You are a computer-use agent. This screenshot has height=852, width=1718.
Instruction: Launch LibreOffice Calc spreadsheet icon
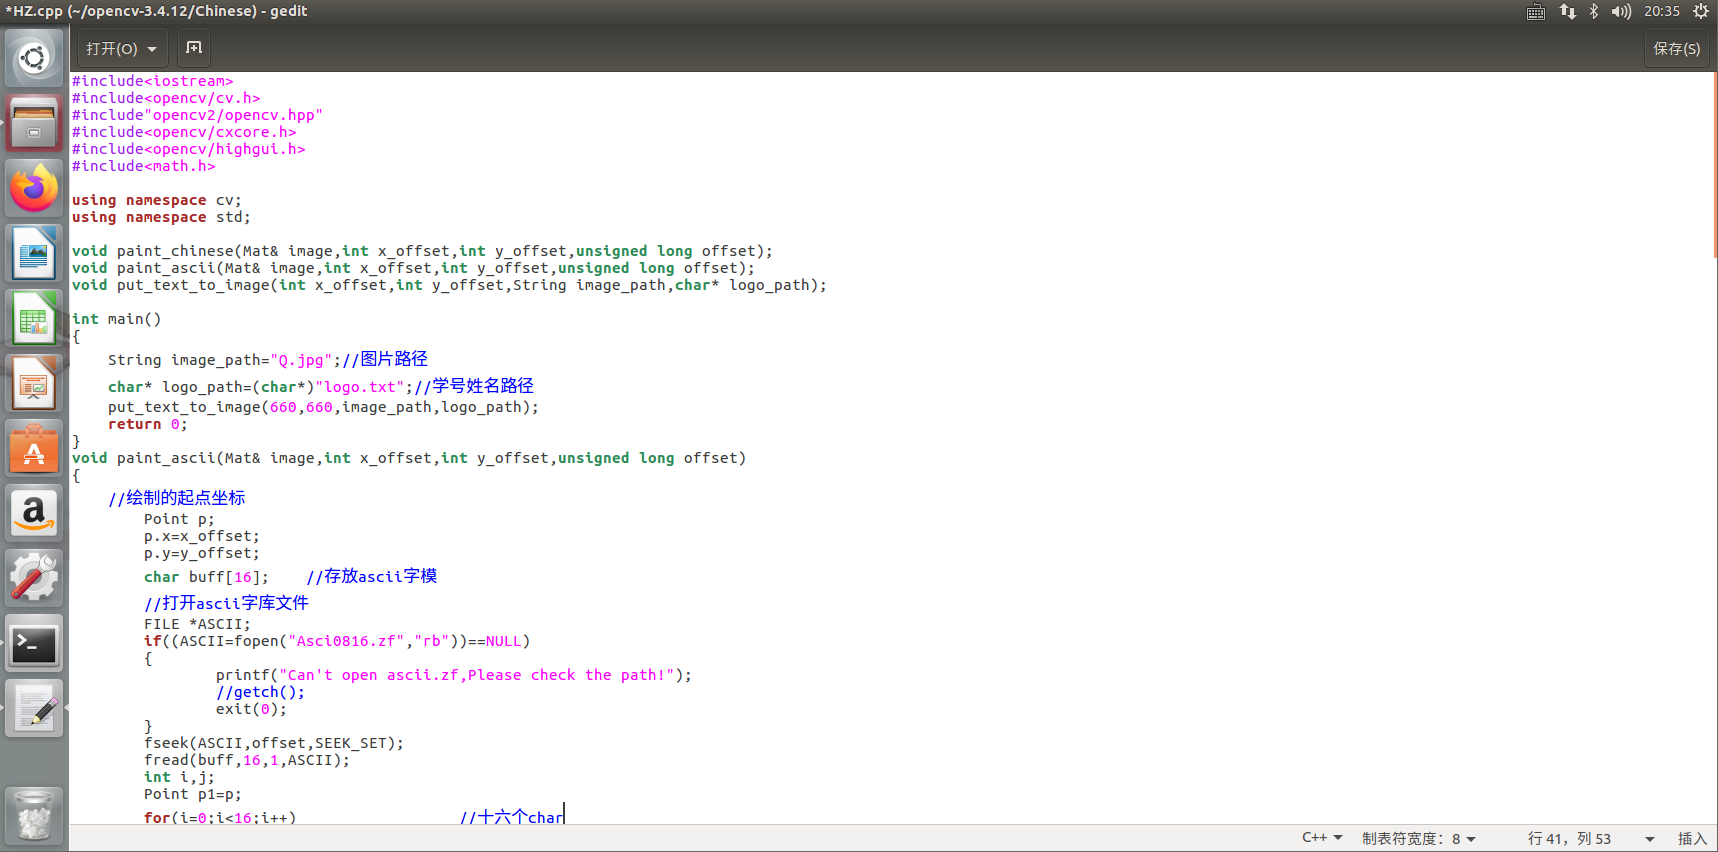[x=34, y=318]
